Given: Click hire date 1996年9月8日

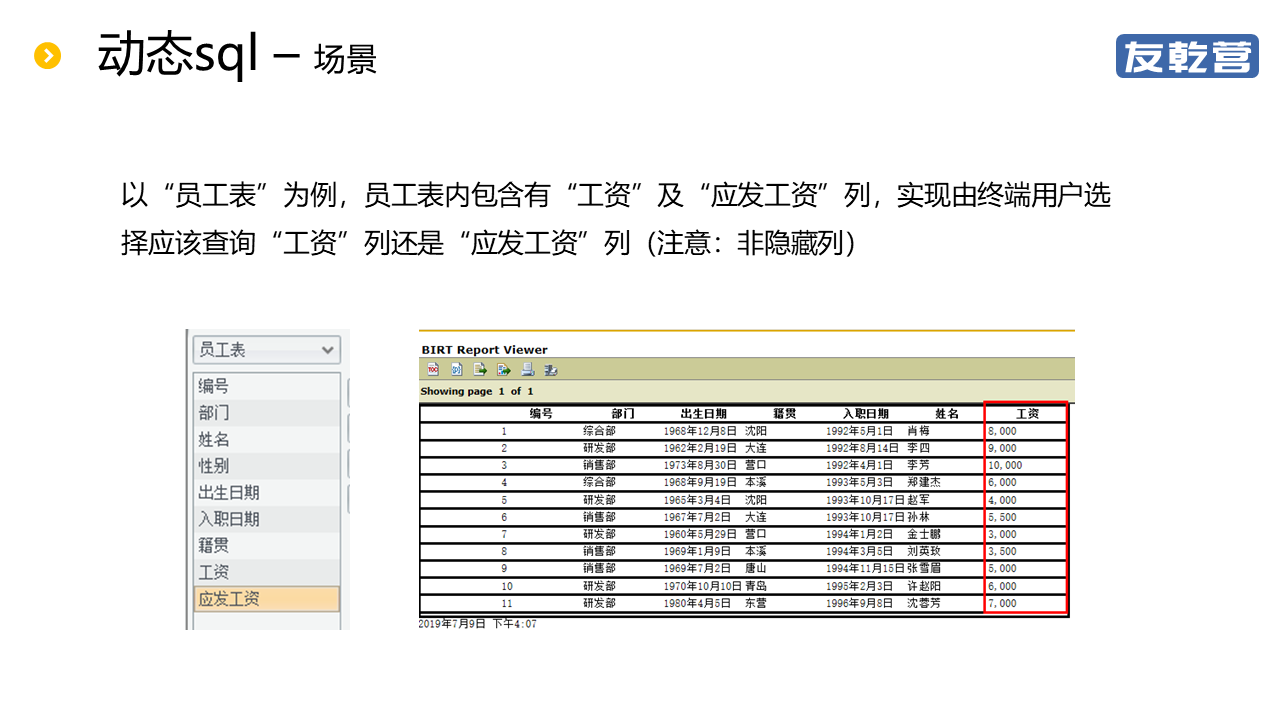Looking at the screenshot, I should [859, 603].
